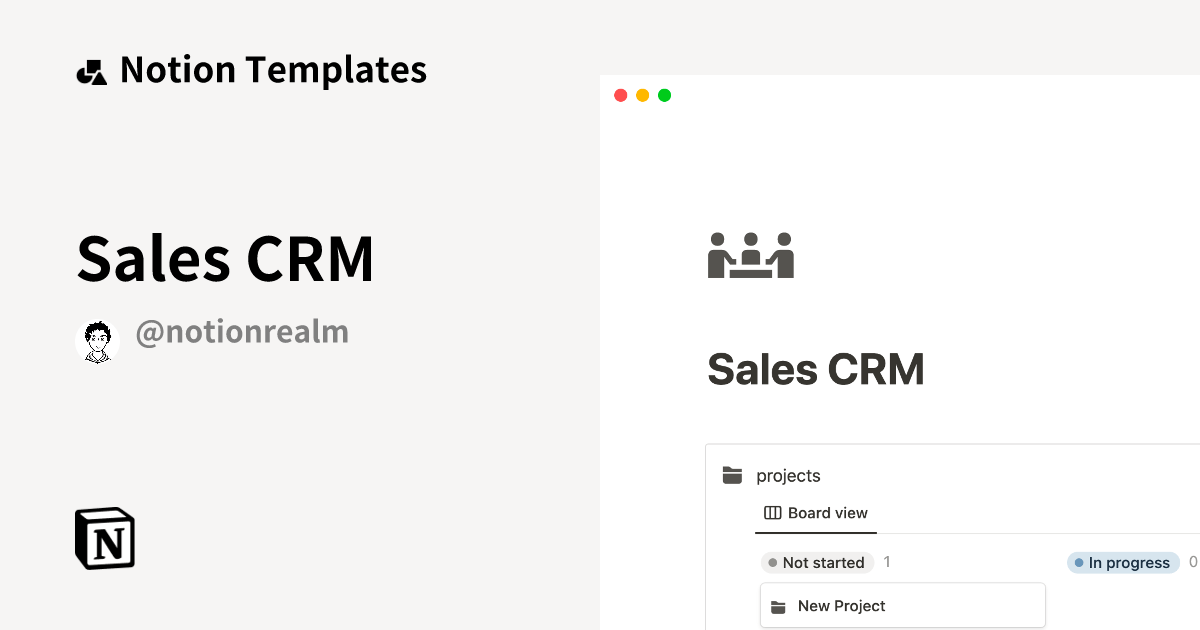Select the In progress status tag
The image size is (1200, 630).
click(1120, 563)
